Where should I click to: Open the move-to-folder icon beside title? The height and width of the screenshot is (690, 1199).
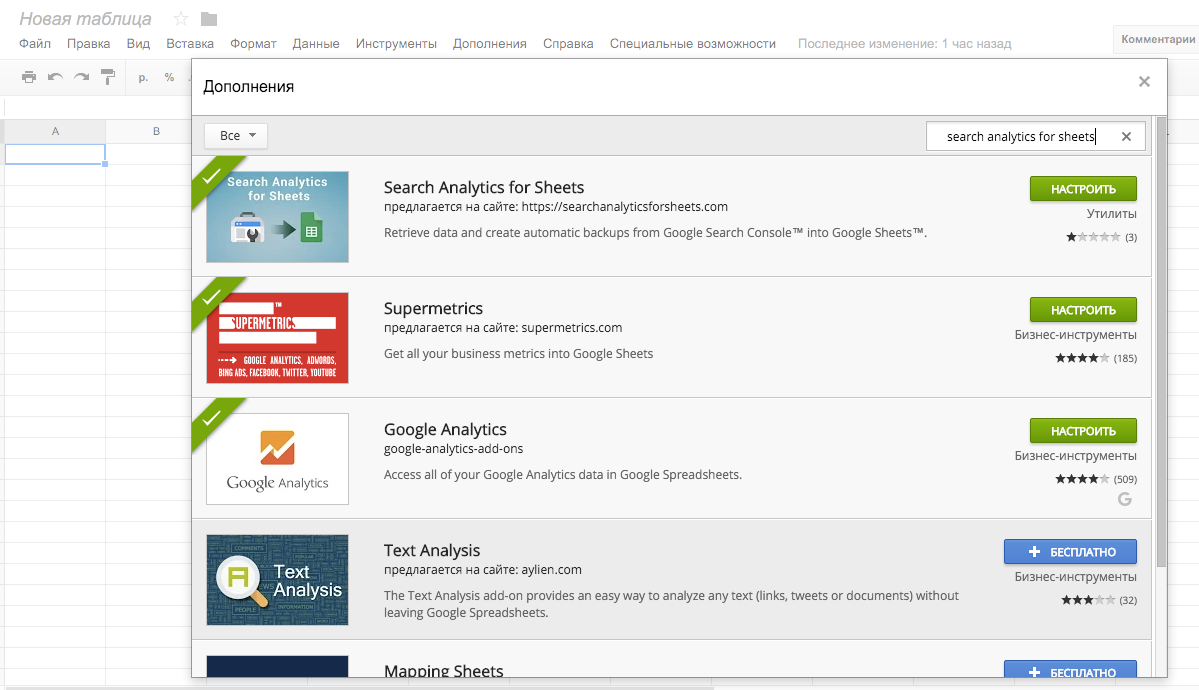tap(209, 18)
